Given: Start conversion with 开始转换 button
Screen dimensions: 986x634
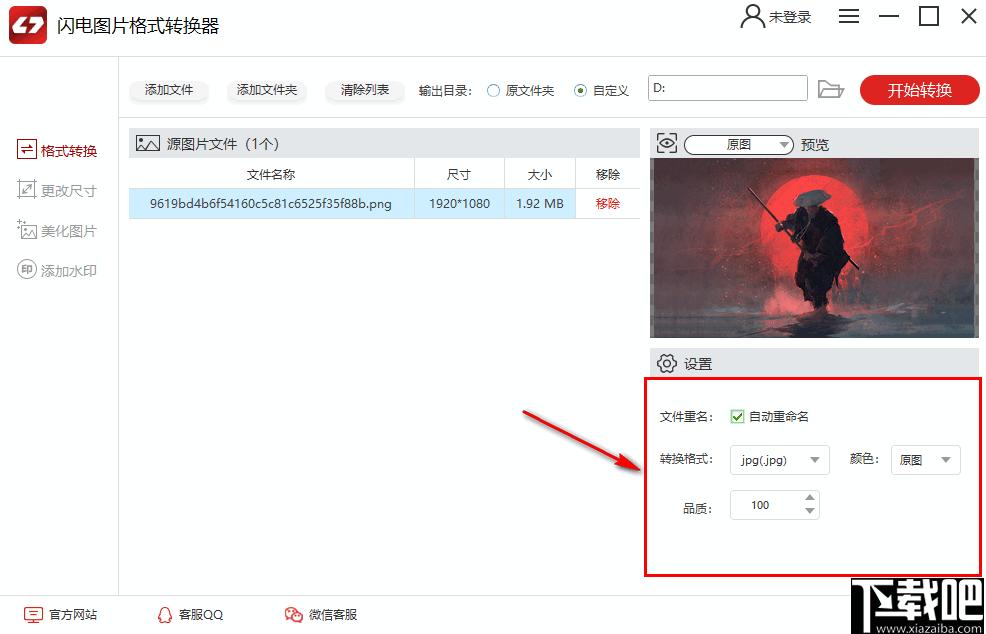Looking at the screenshot, I should coord(919,90).
